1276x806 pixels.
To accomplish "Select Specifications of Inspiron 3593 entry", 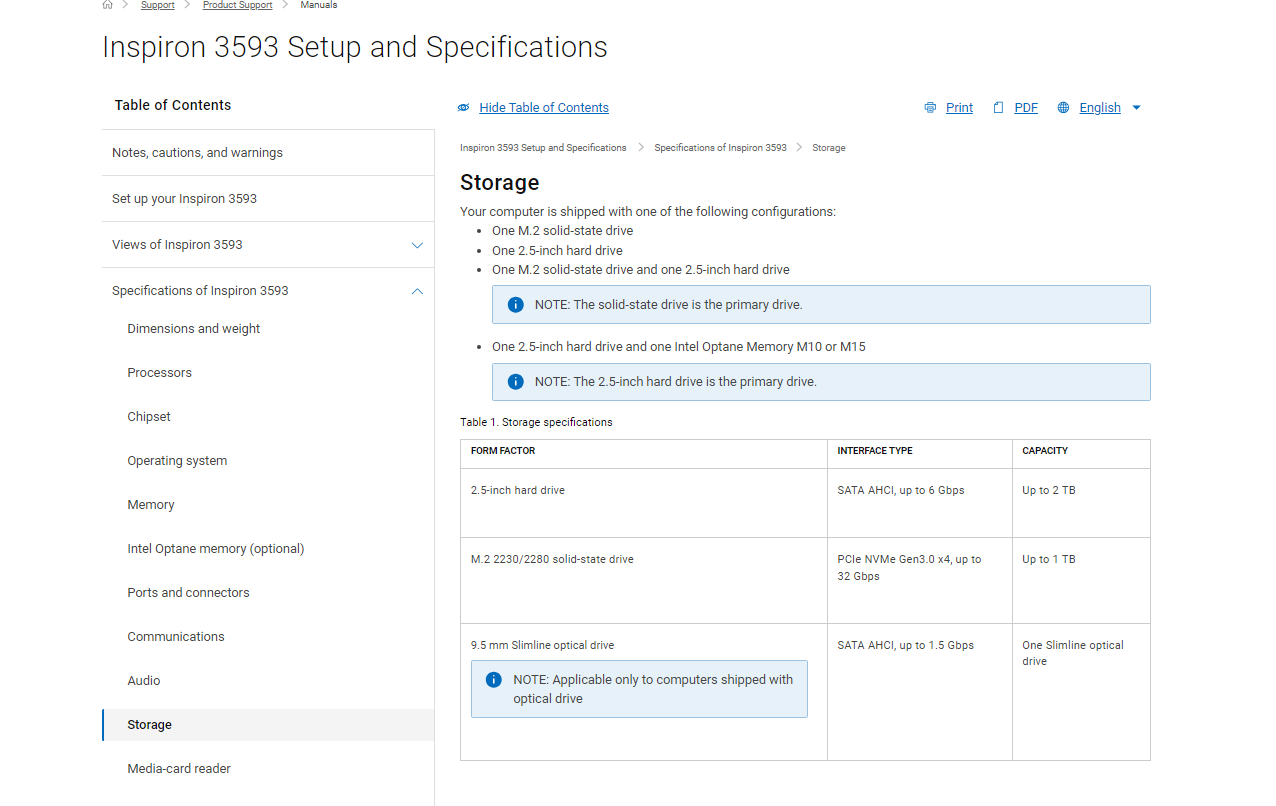I will click(200, 291).
